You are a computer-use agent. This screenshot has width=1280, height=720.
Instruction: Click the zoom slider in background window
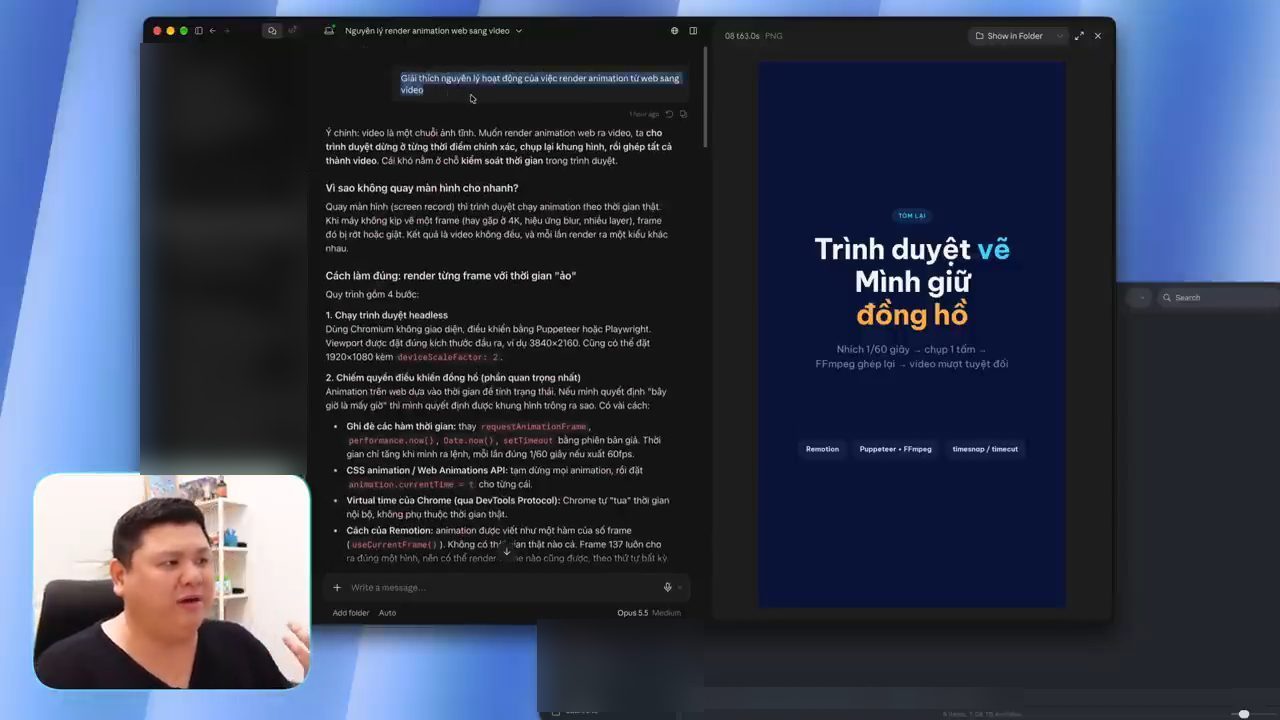coord(1243,714)
